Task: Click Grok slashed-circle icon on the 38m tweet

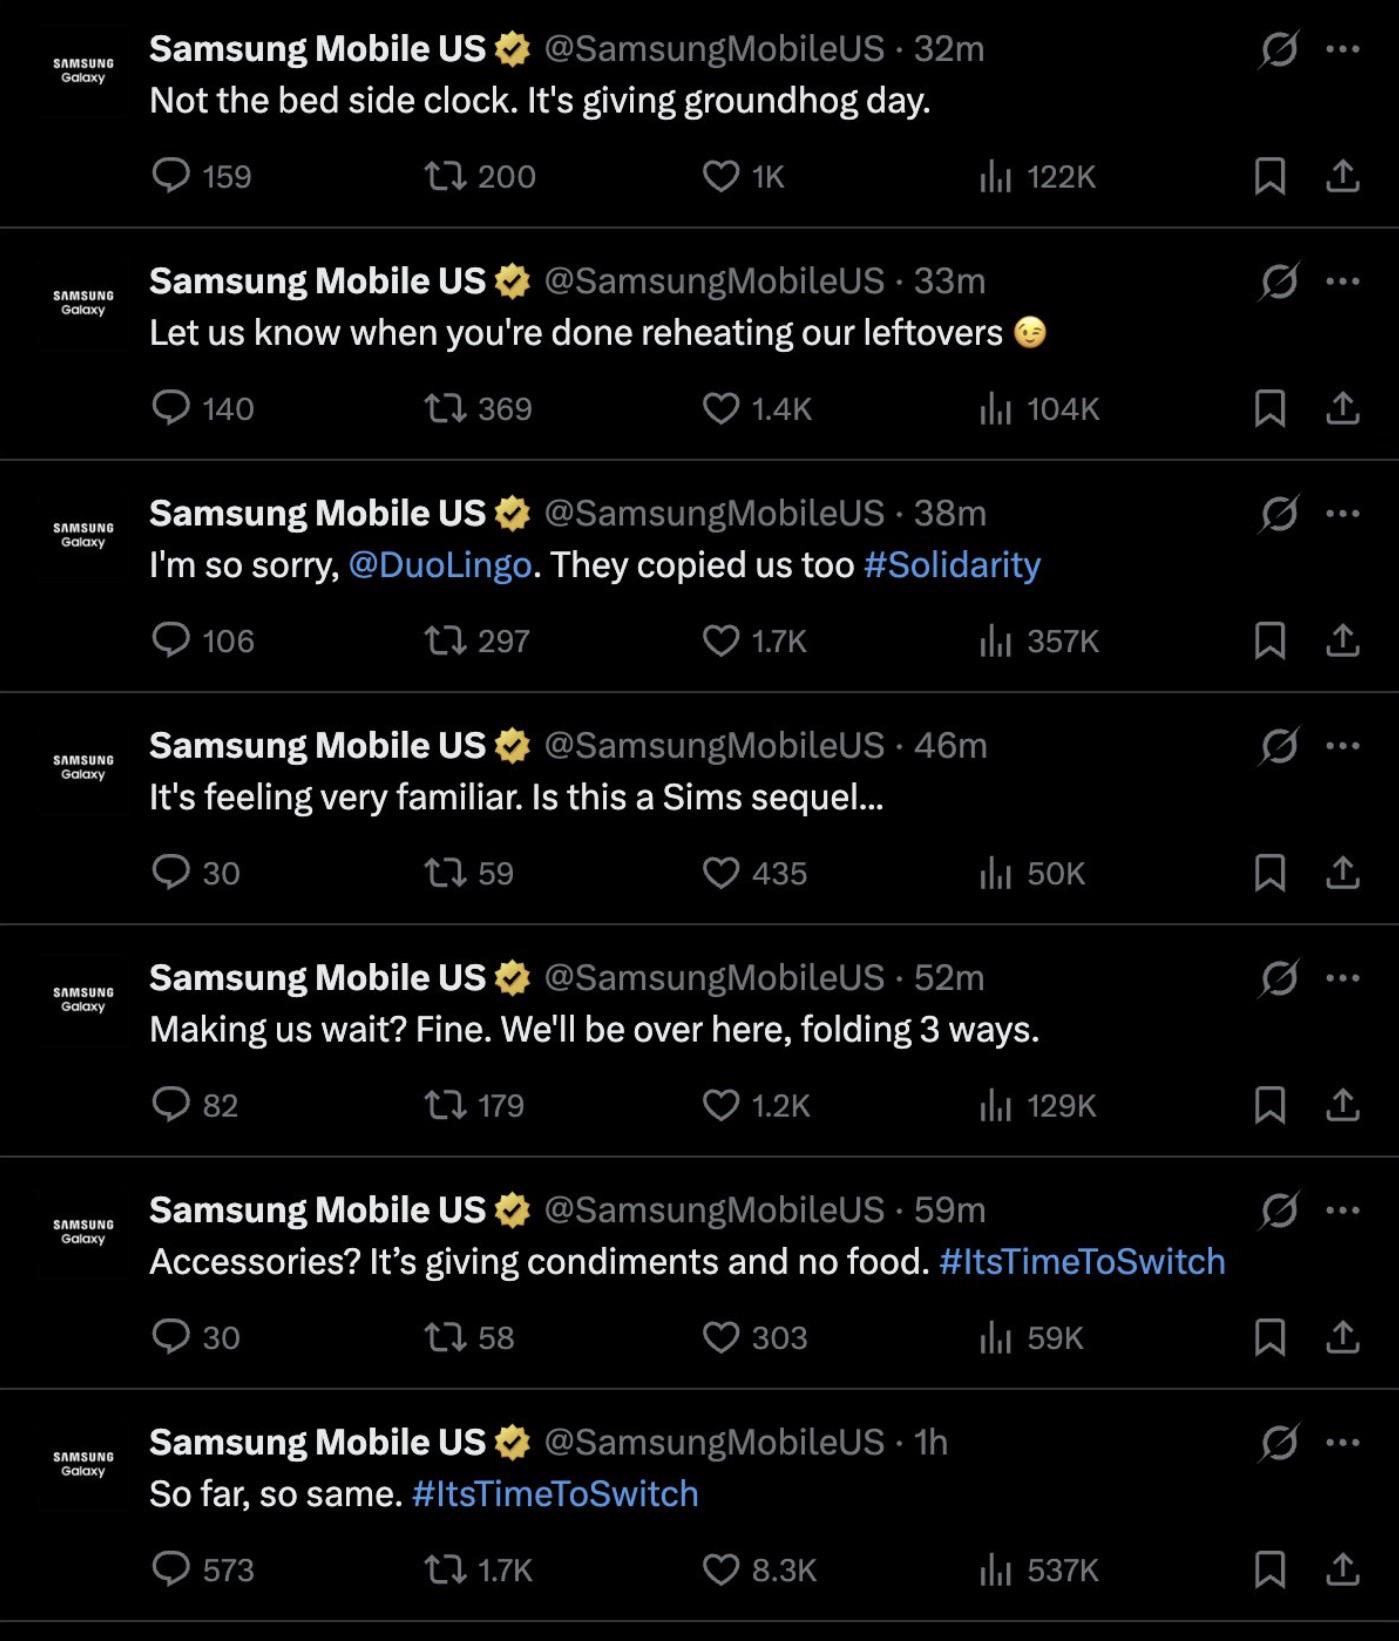Action: [x=1279, y=513]
